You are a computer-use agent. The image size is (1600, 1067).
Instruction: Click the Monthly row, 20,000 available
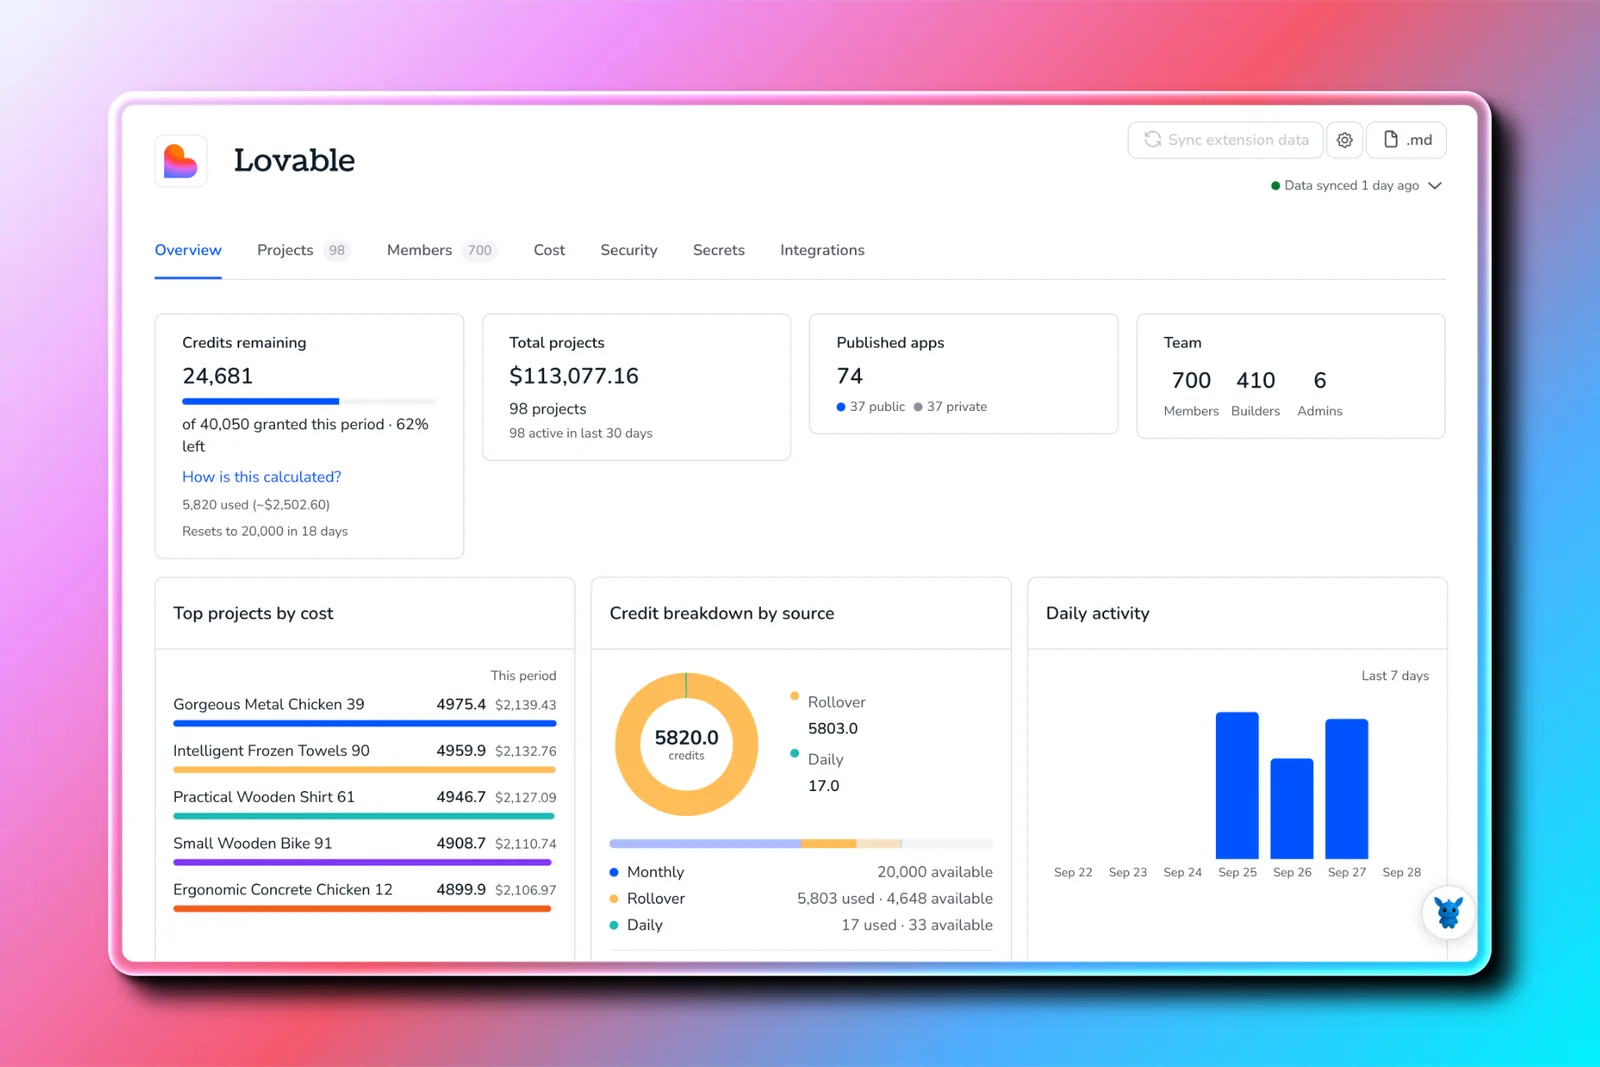pos(801,872)
